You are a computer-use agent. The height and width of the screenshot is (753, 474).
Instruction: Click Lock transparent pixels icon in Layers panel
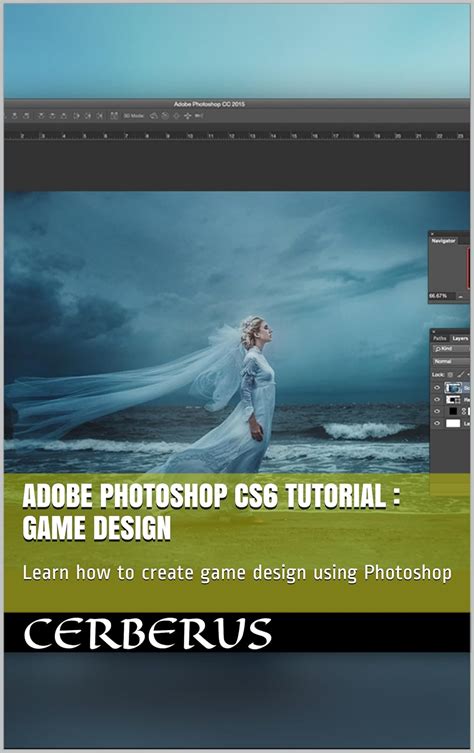450,375
